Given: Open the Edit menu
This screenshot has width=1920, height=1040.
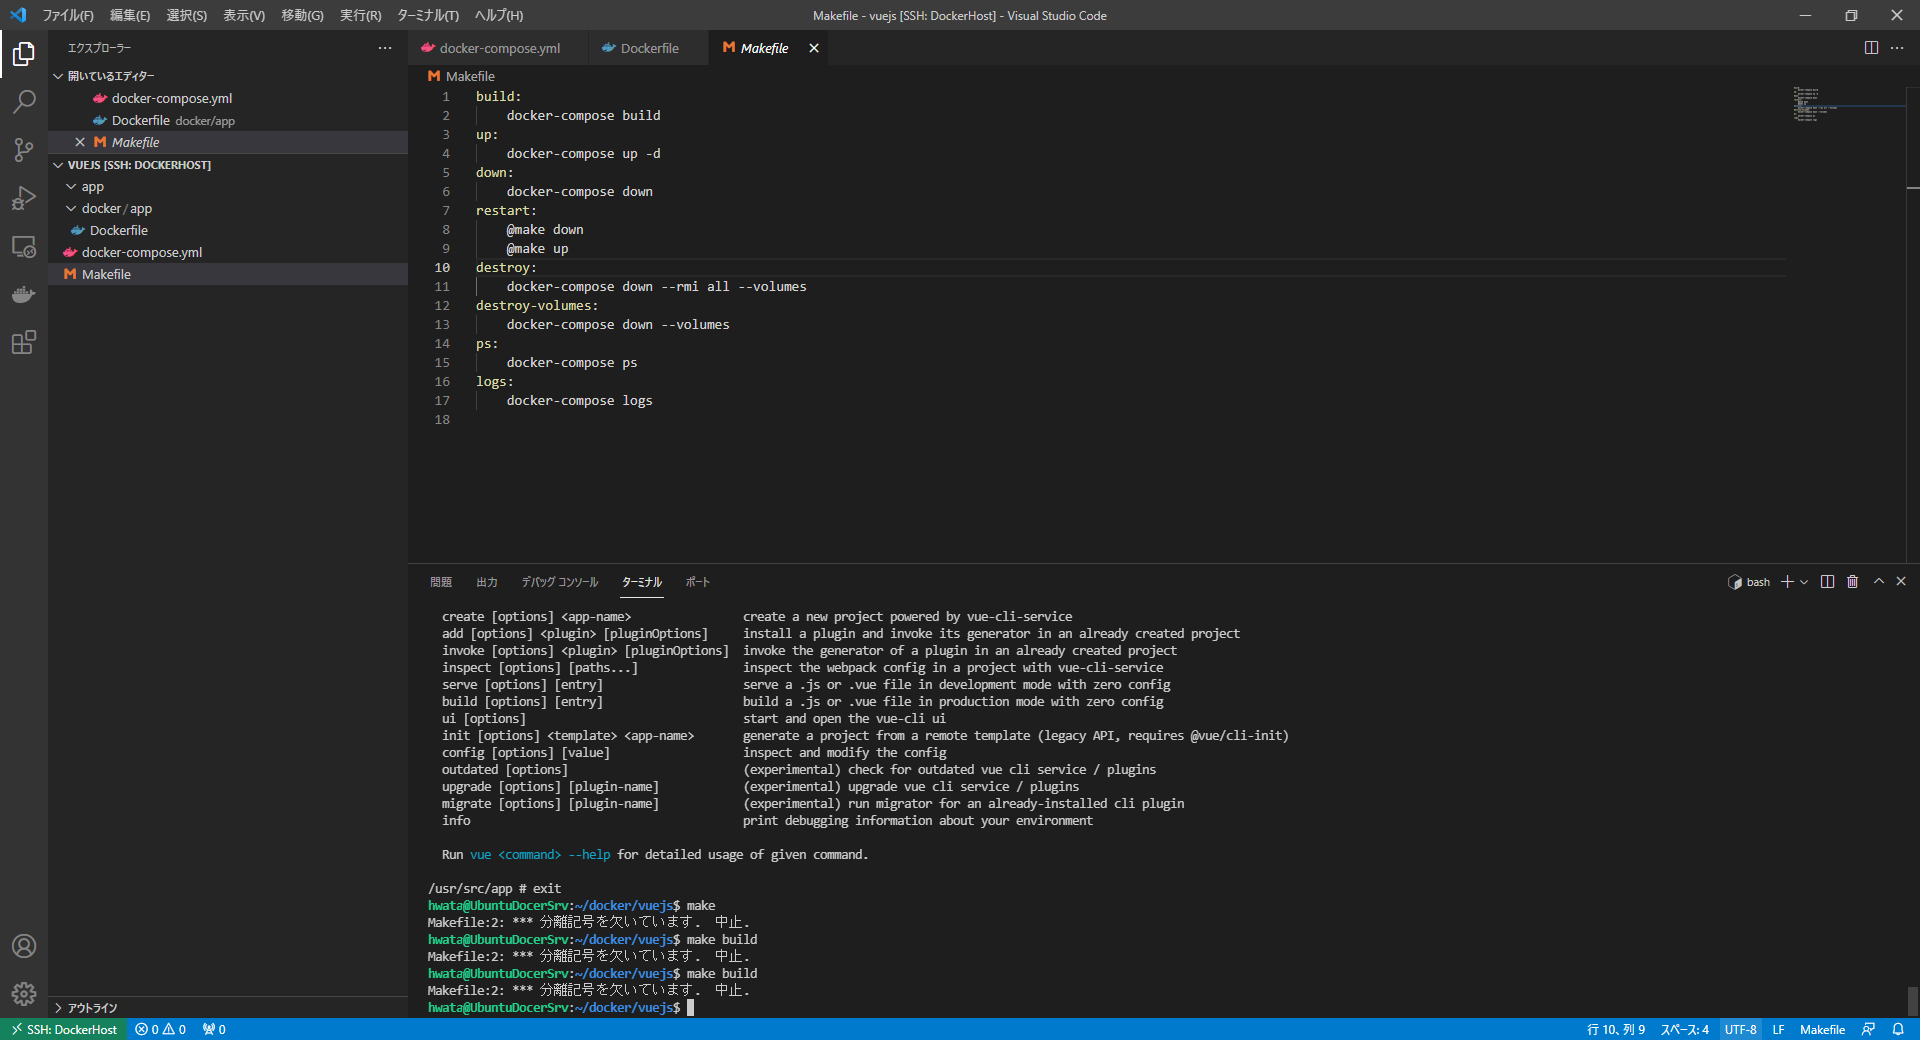Looking at the screenshot, I should (x=130, y=15).
